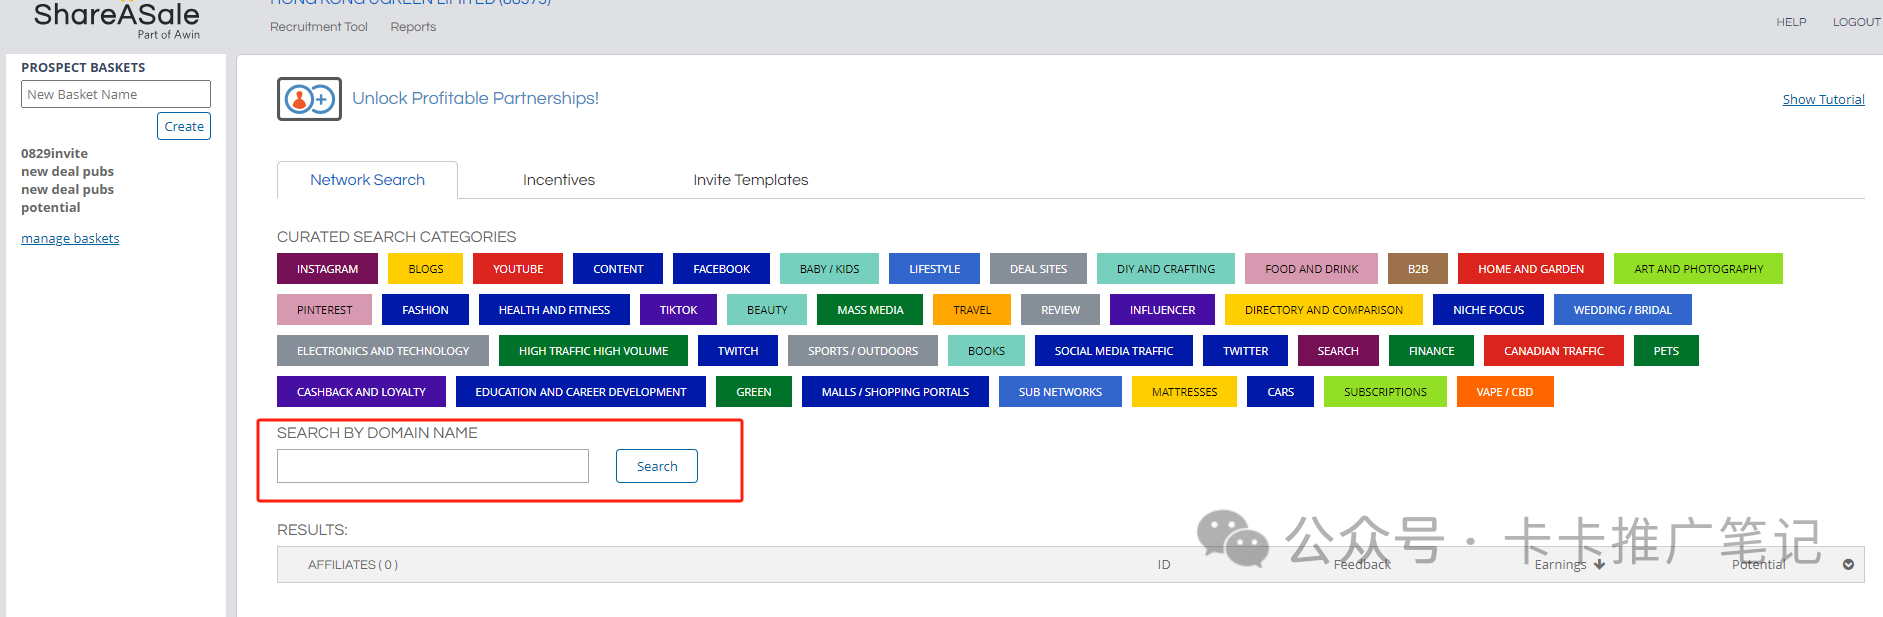The width and height of the screenshot is (1883, 617).
Task: Click the Show Tutorial link
Action: [x=1822, y=99]
